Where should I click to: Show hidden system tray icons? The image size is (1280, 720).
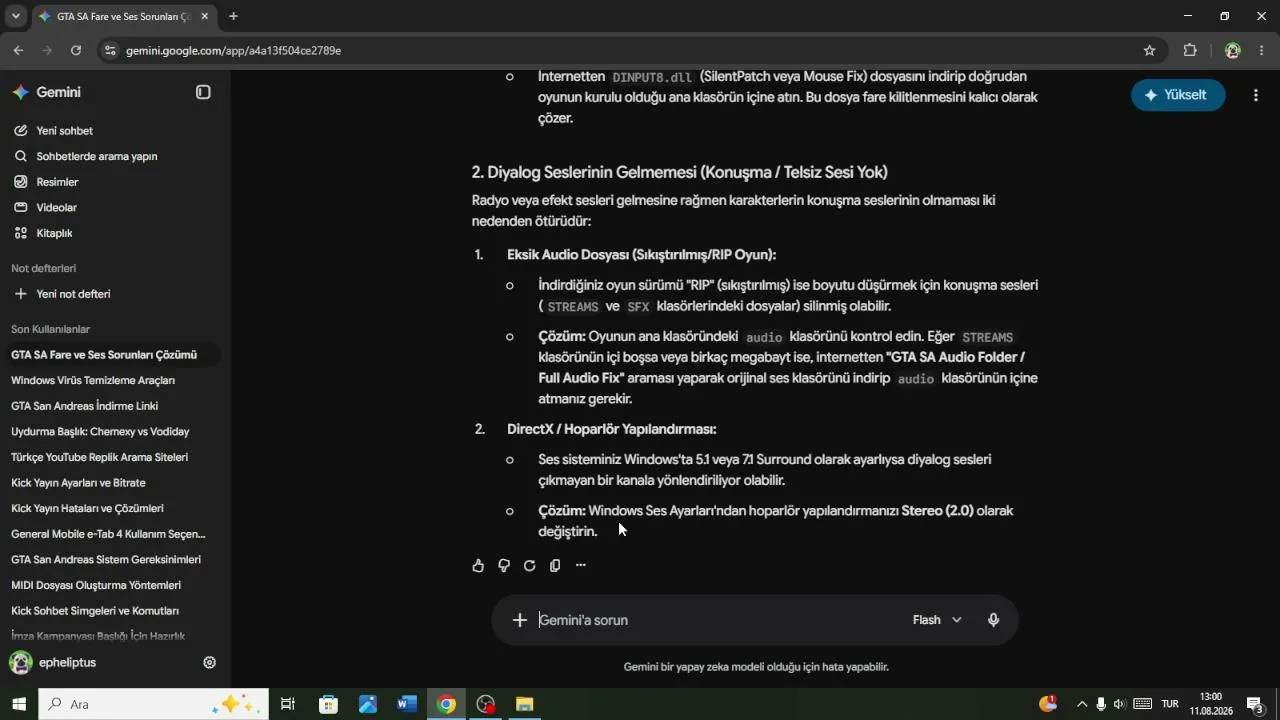(x=1081, y=704)
